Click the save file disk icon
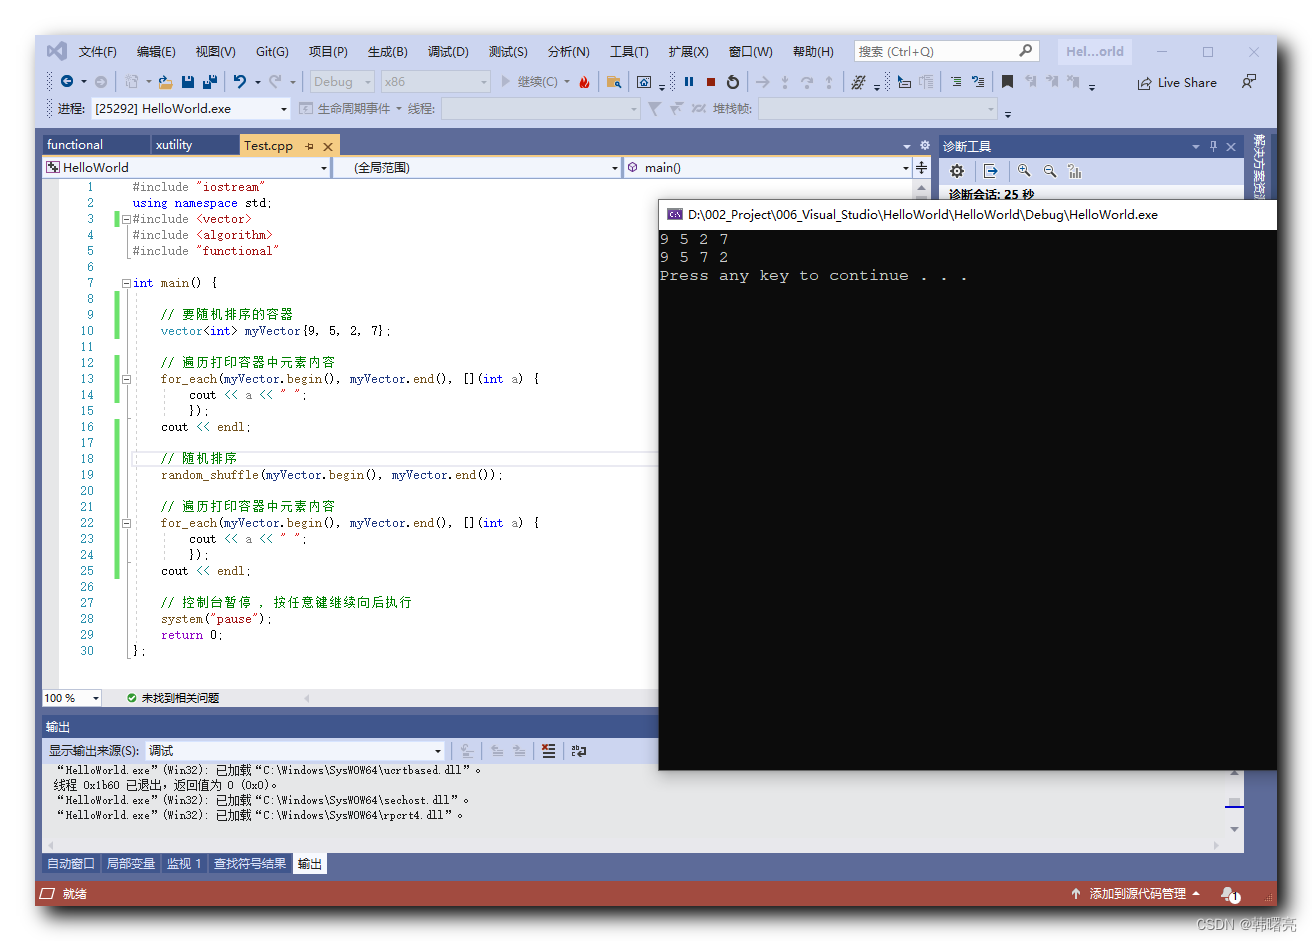Viewport: 1312px width, 941px height. [x=188, y=82]
